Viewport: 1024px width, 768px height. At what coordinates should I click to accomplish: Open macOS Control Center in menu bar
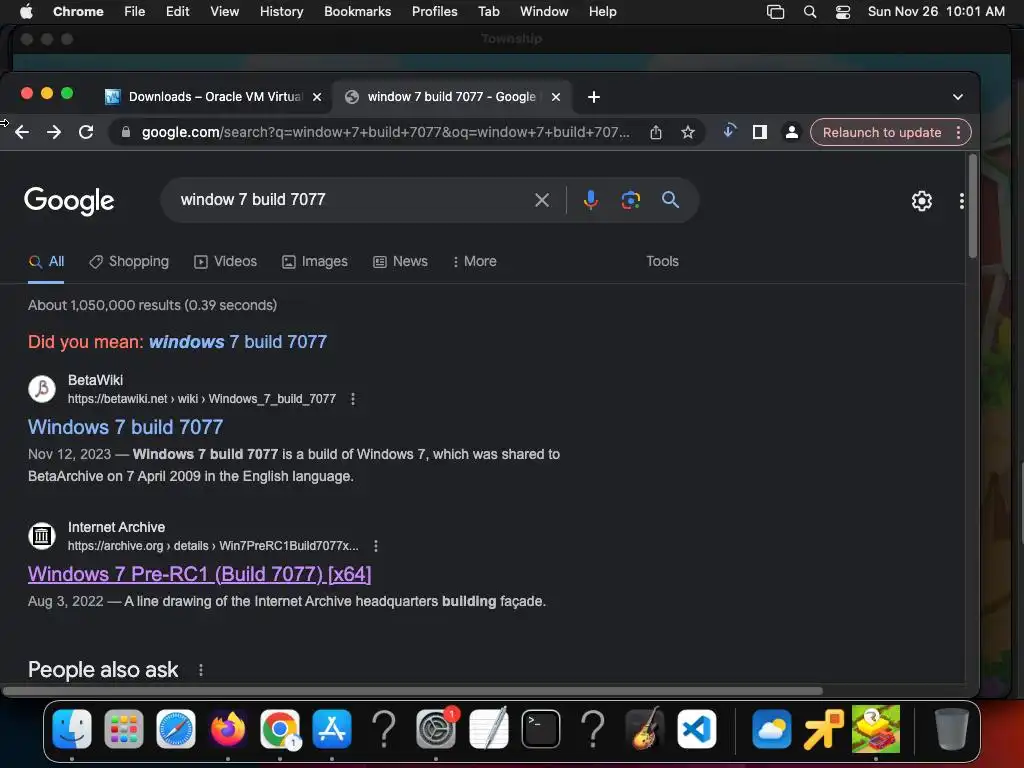tap(843, 12)
